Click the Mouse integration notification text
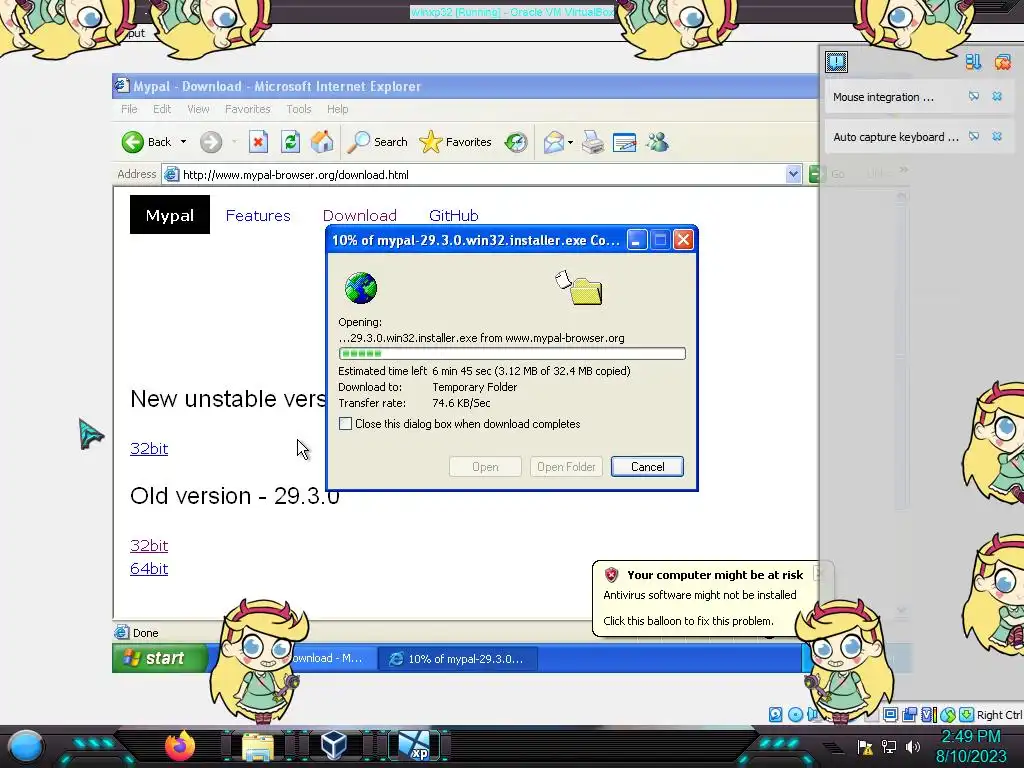 coord(883,97)
